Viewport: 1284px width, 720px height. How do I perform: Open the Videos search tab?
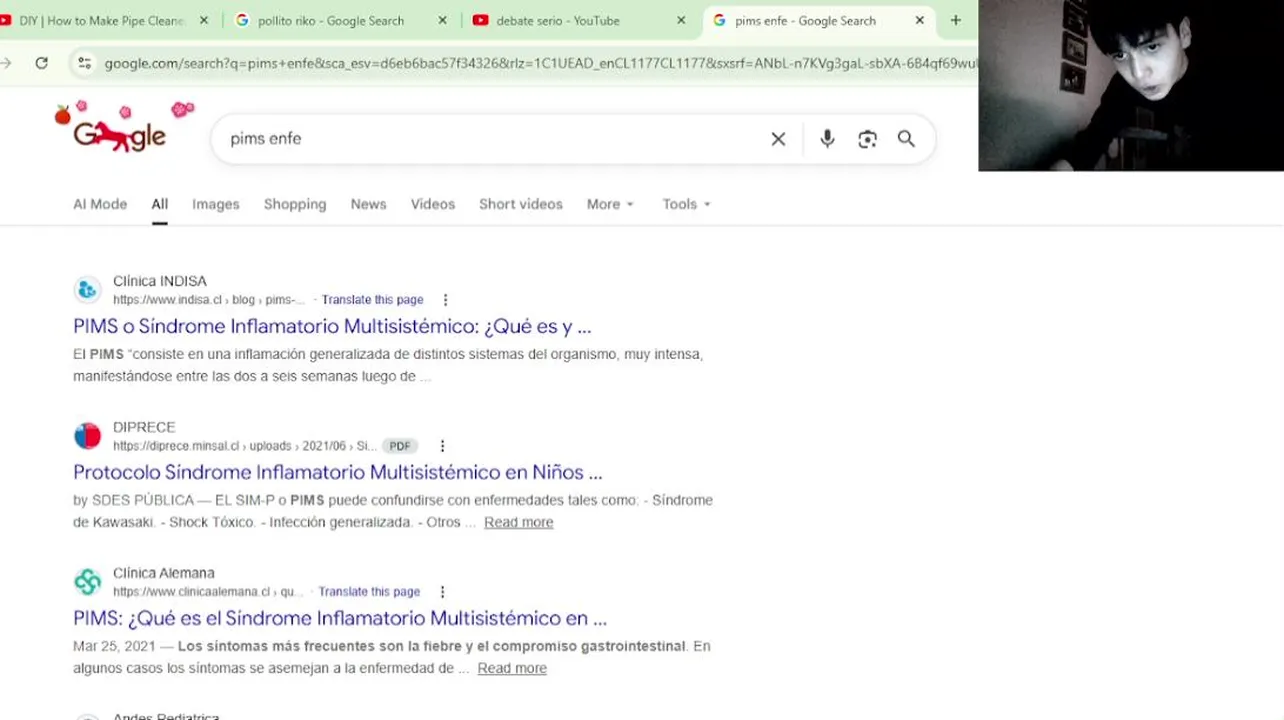click(x=433, y=204)
